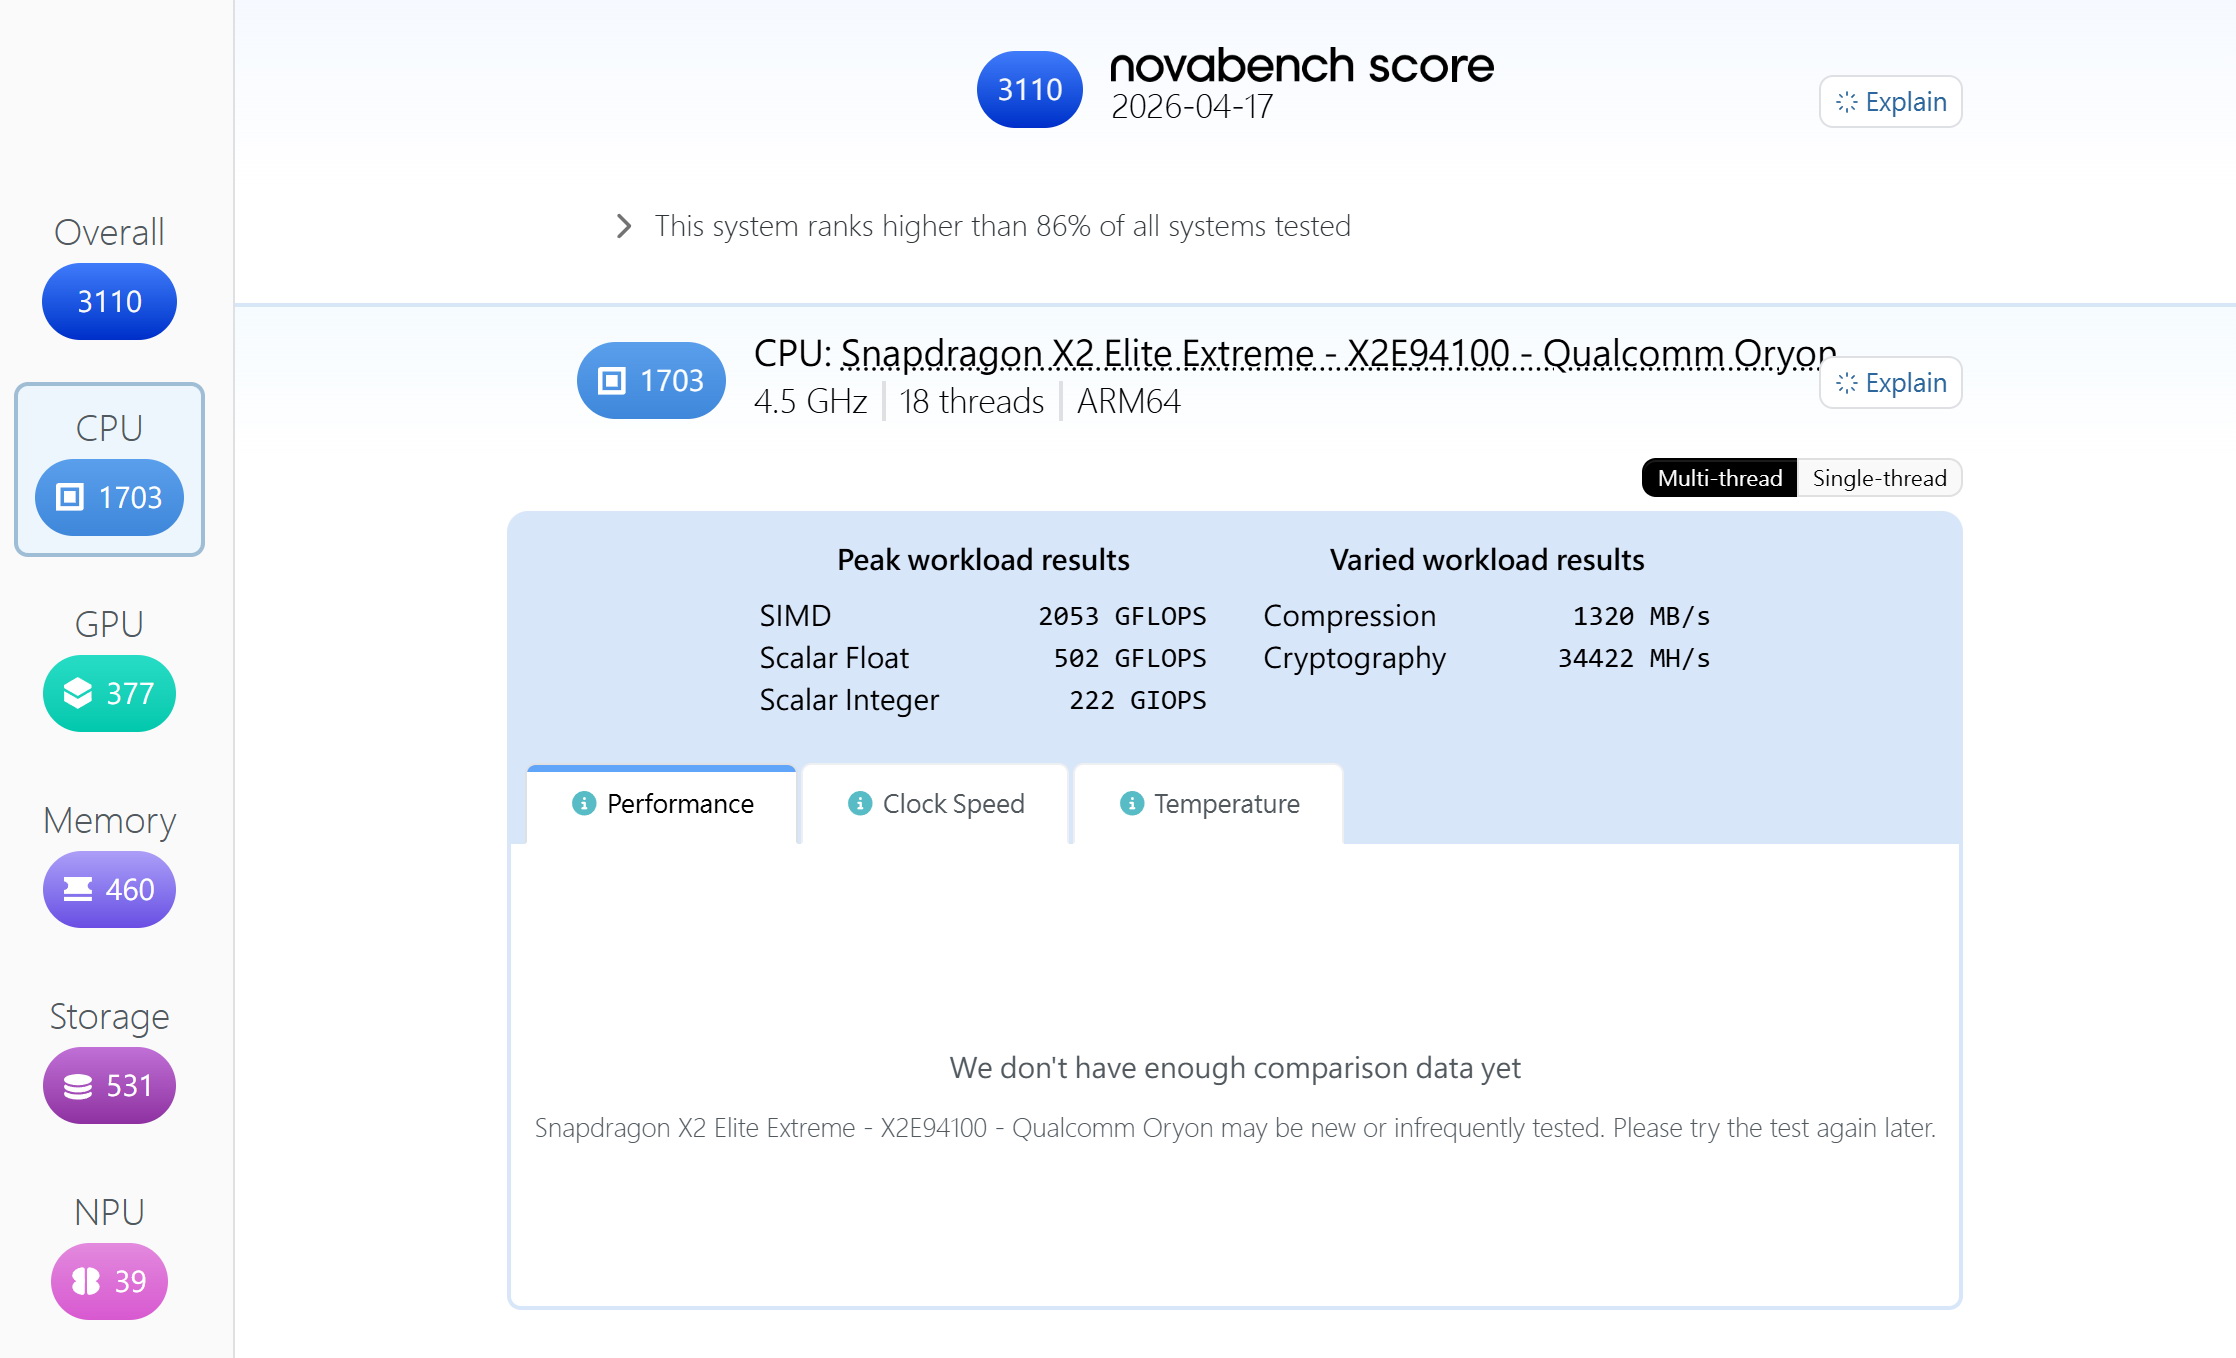Click the NPU brain icon badge

click(x=86, y=1281)
